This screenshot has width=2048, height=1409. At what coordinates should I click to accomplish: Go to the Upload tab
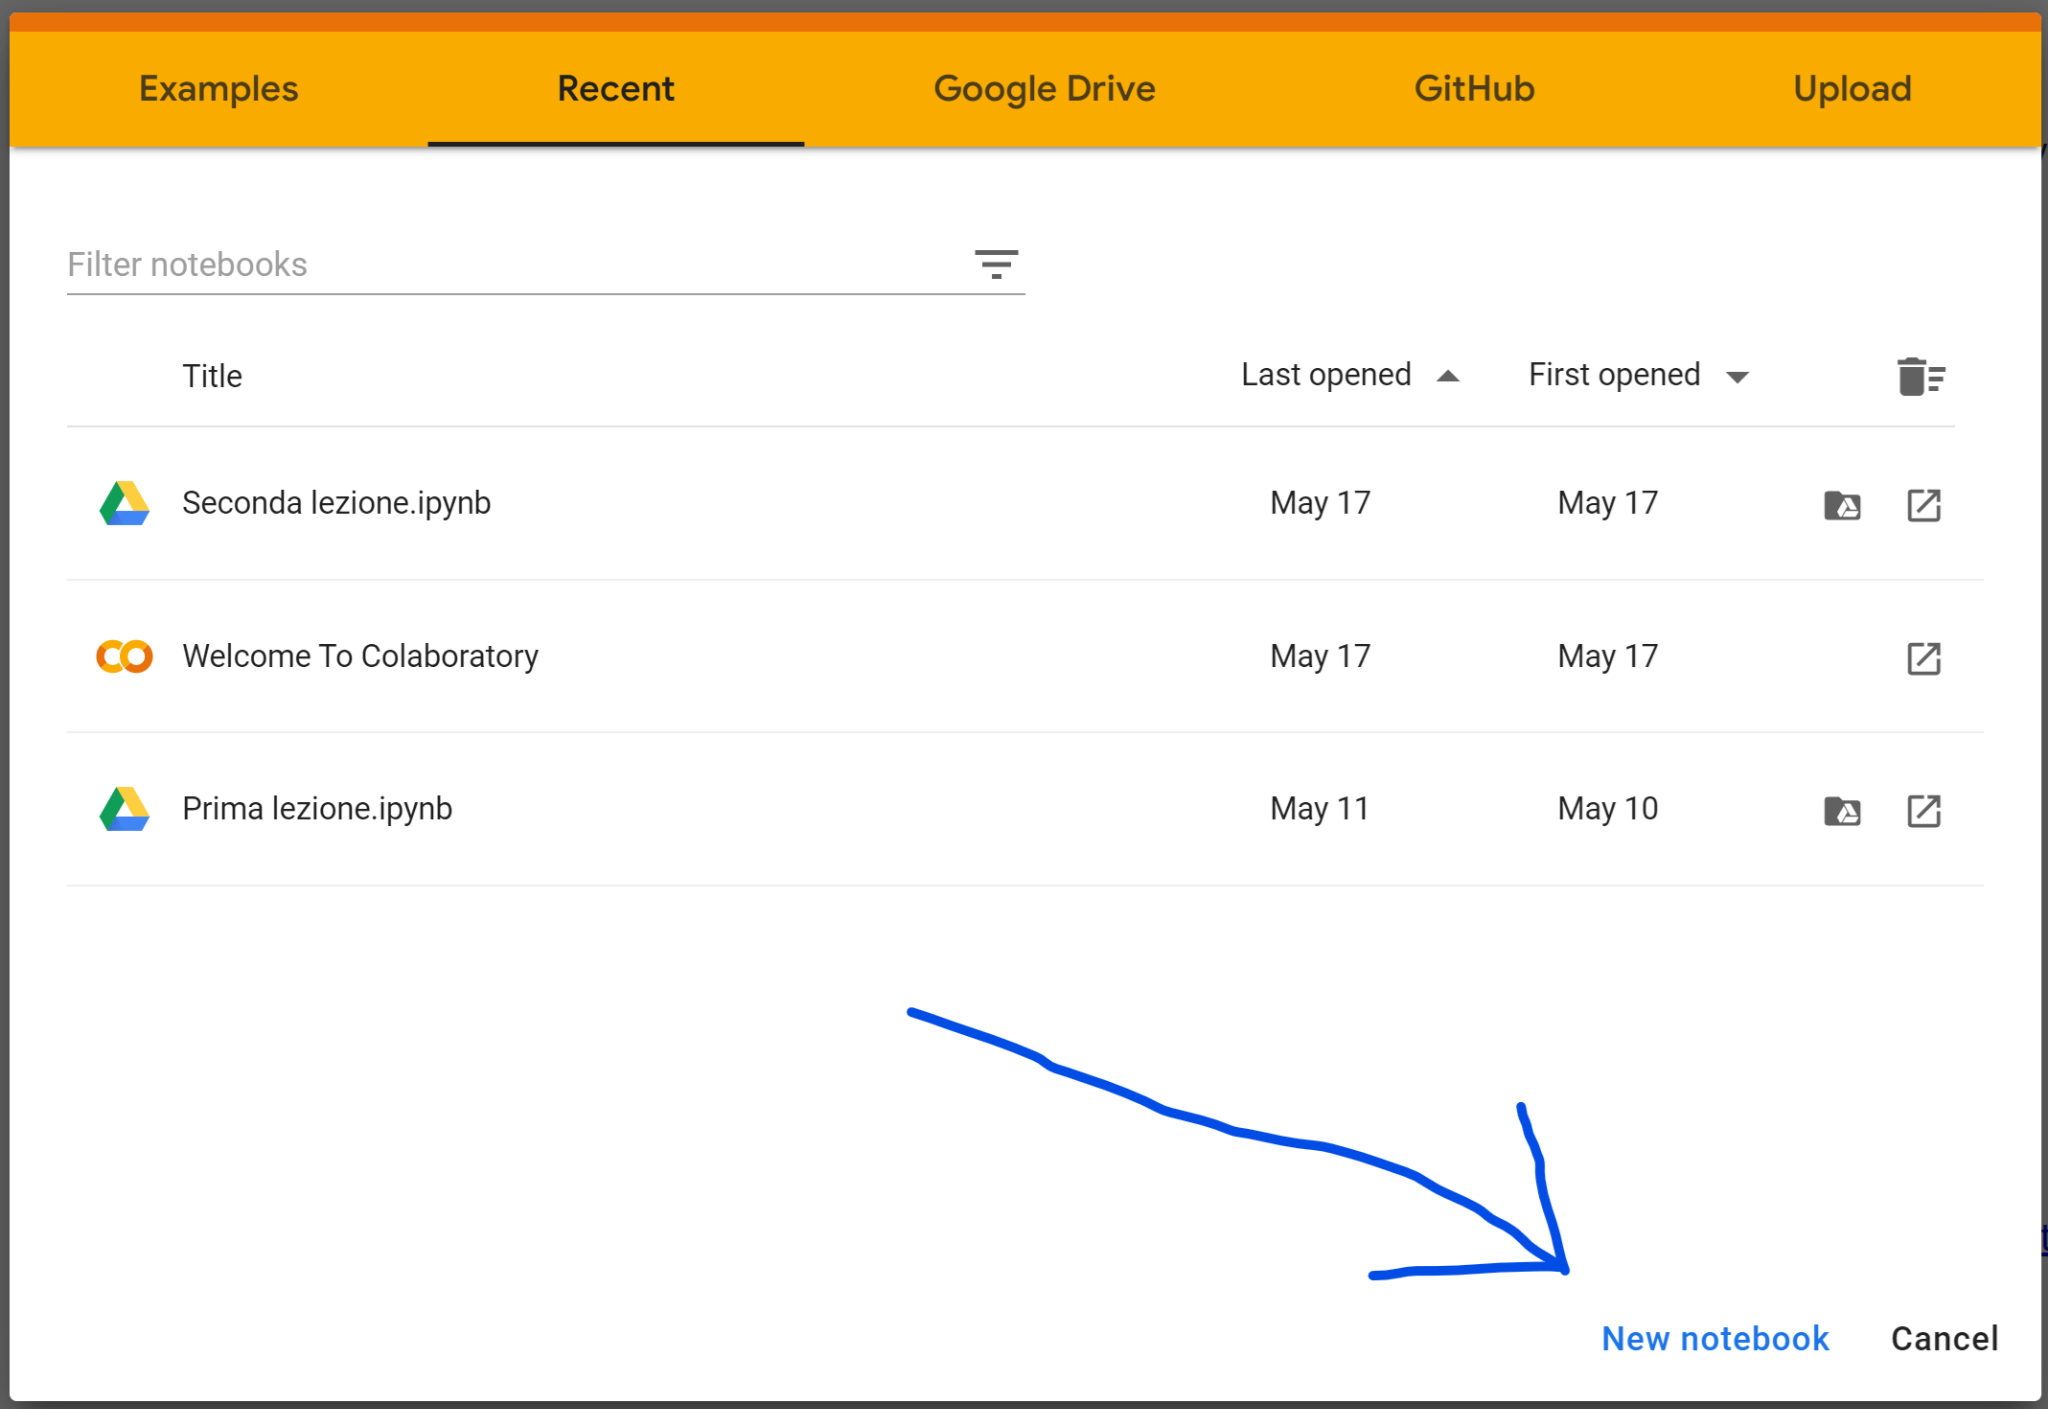tap(1851, 89)
